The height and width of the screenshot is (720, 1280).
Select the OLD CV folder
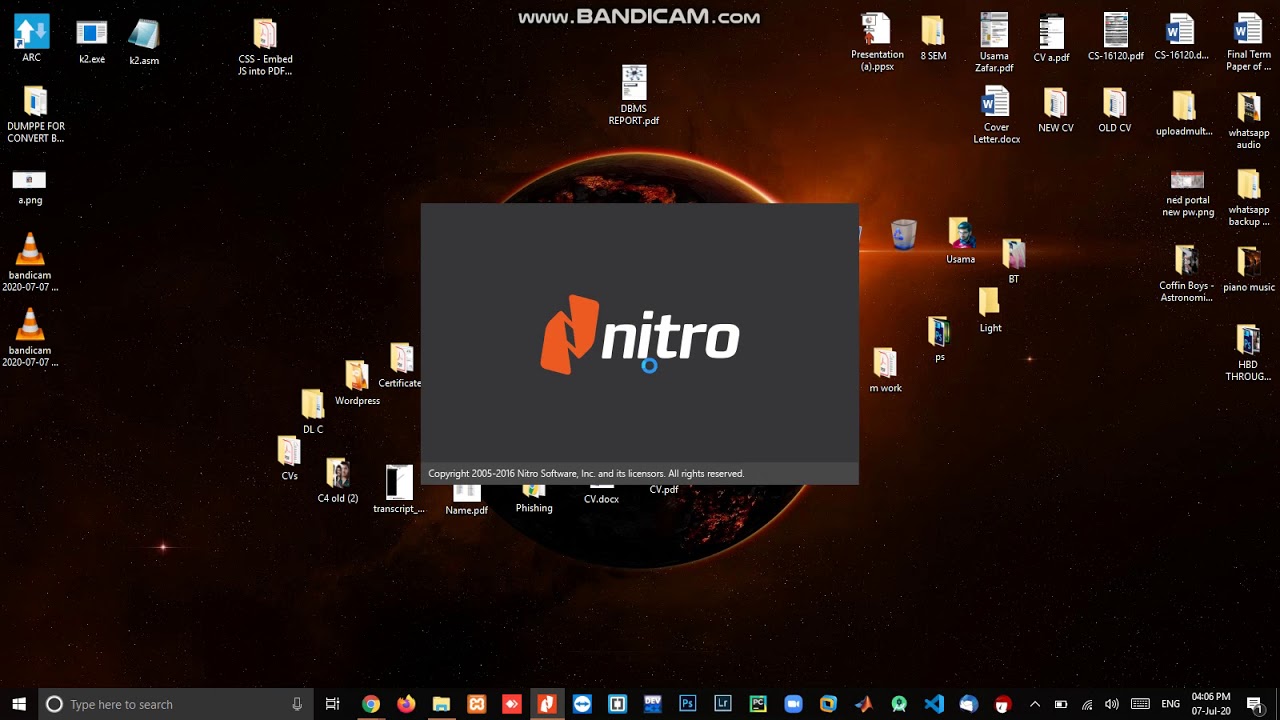tap(1115, 111)
